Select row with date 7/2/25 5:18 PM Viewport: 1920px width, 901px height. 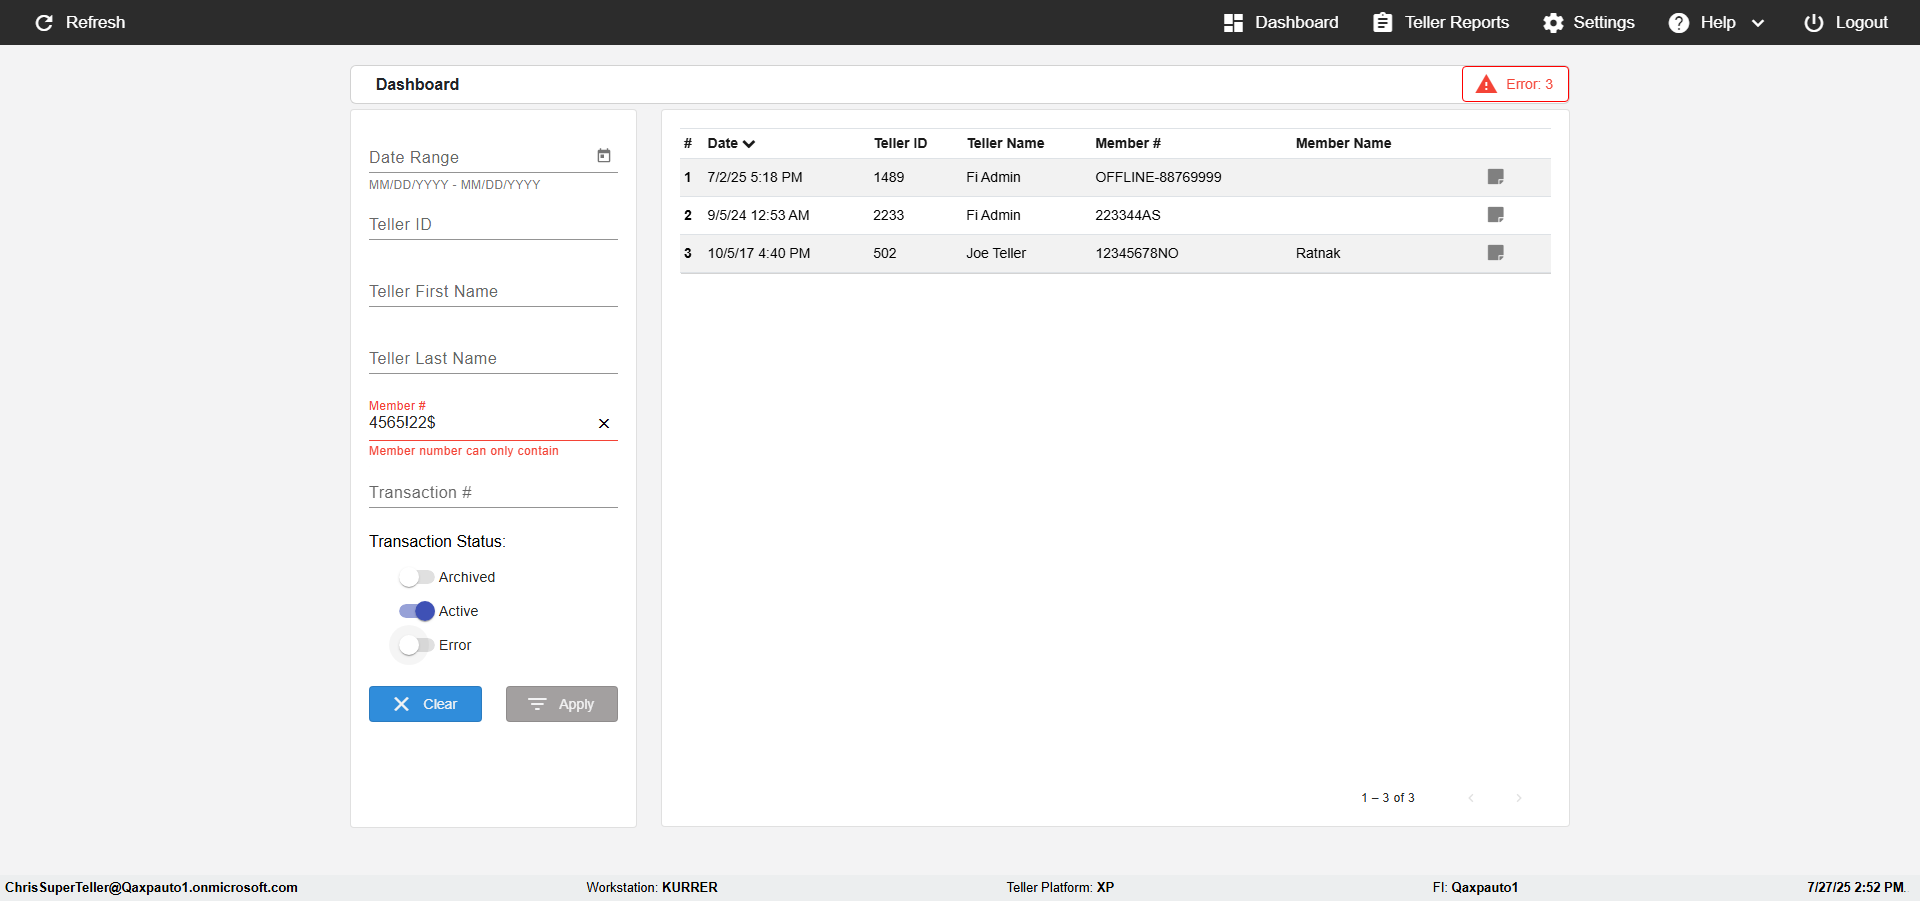(x=1115, y=177)
